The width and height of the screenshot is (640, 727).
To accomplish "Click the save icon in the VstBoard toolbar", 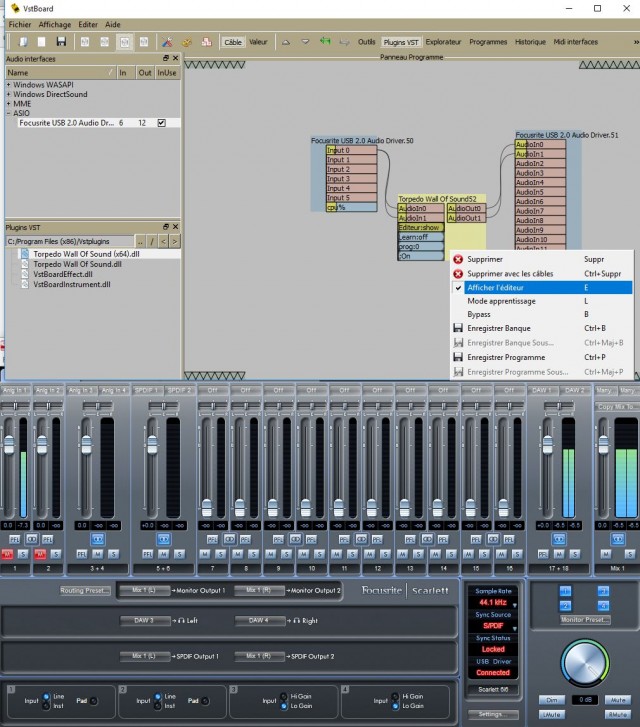I will [x=61, y=42].
